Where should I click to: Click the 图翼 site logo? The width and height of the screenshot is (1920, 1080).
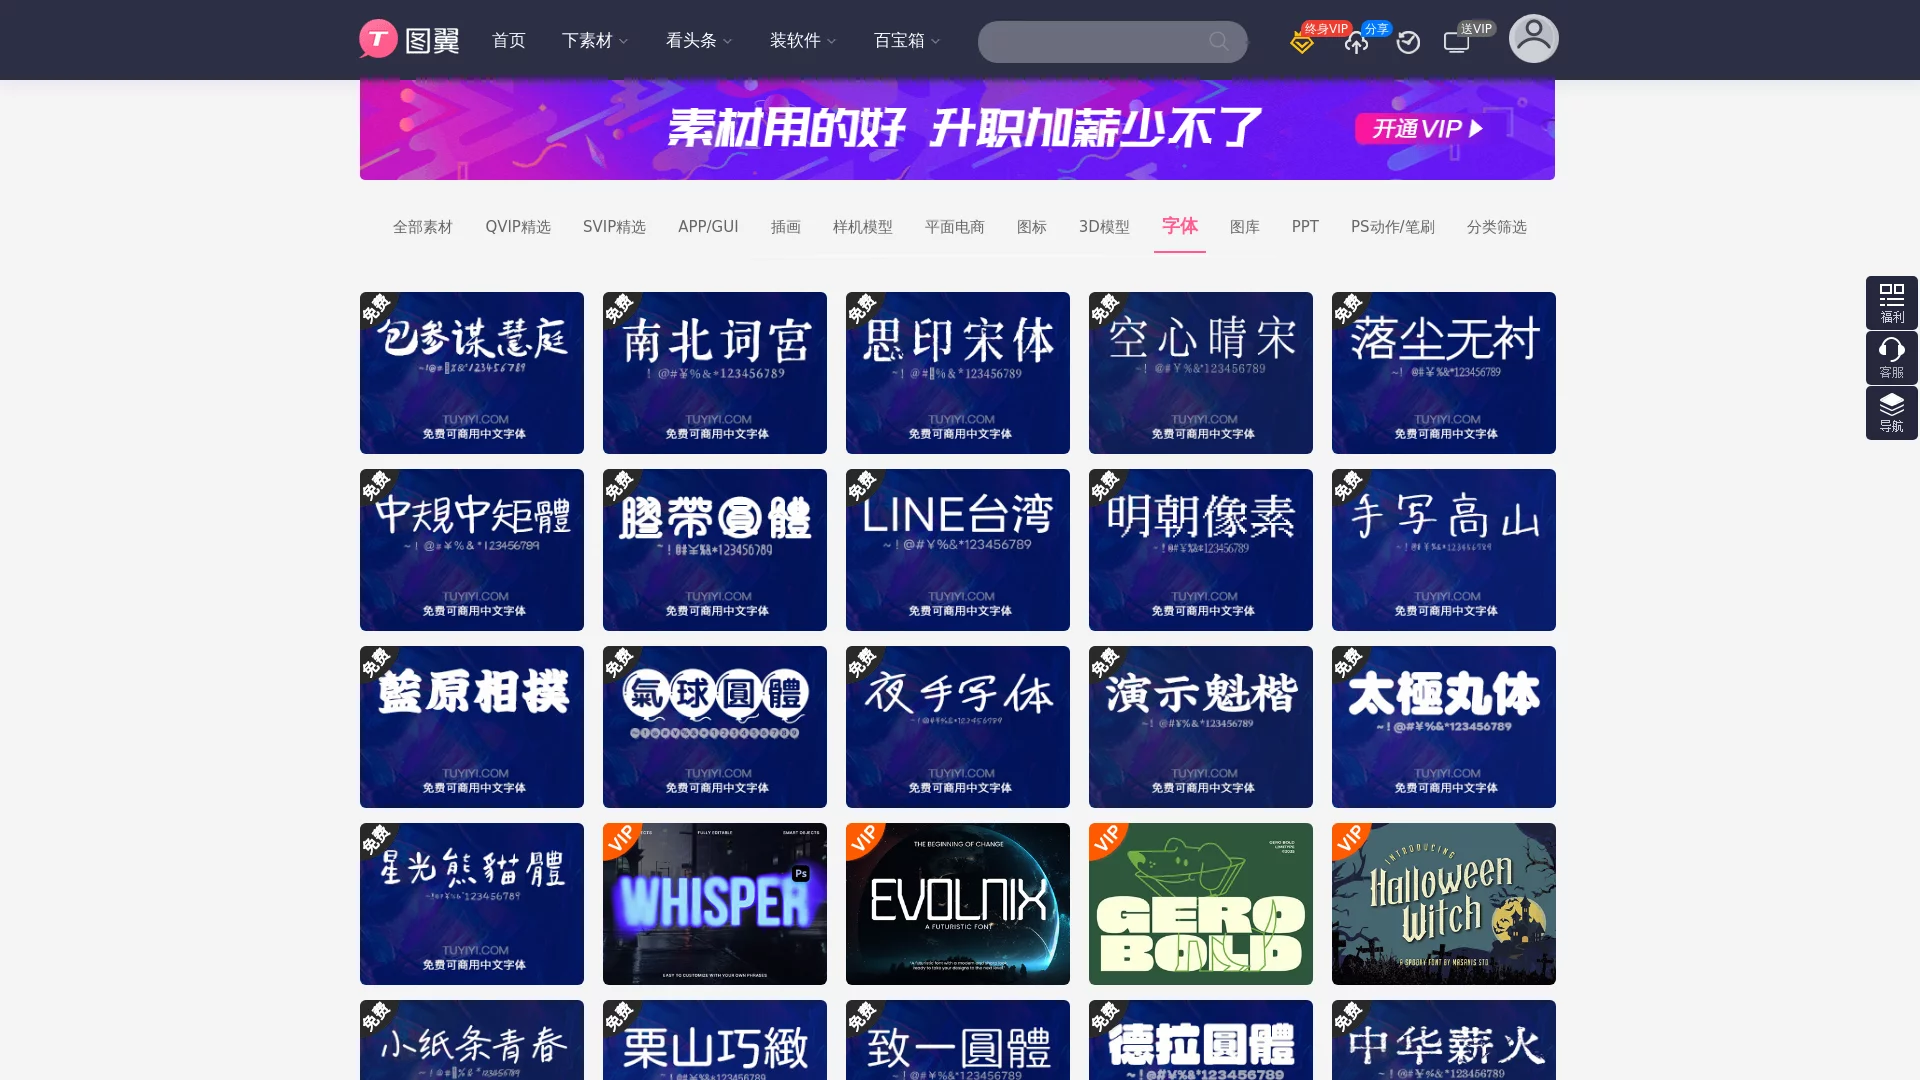pos(408,40)
